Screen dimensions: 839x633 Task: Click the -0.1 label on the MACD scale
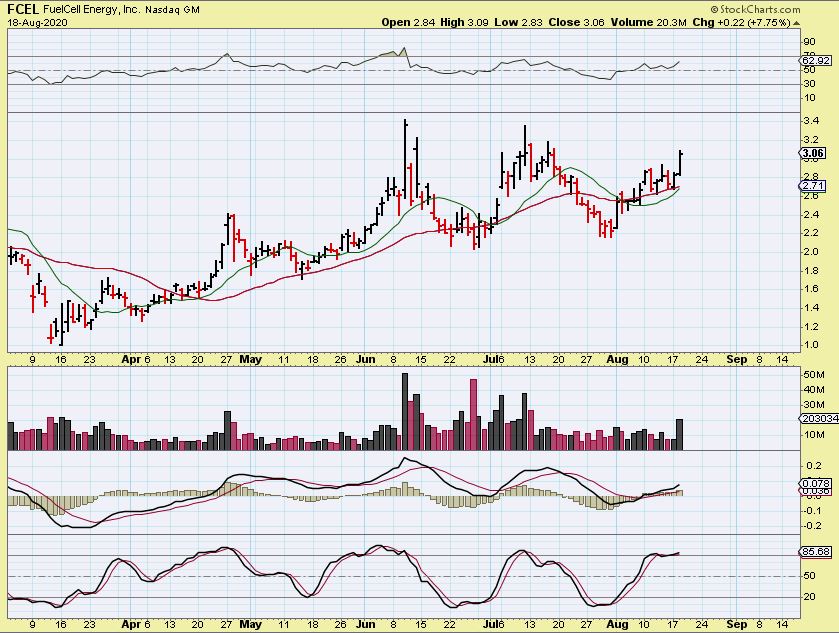[812, 510]
